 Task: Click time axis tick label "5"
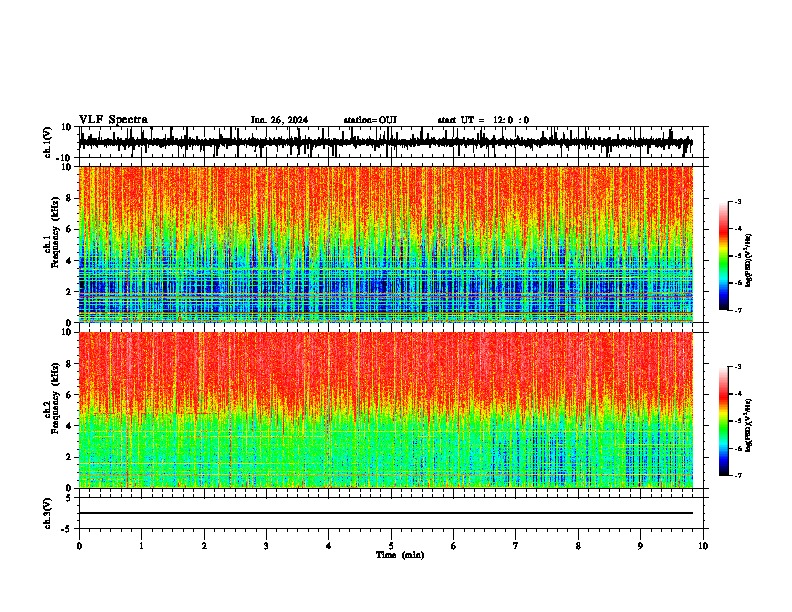click(x=391, y=546)
